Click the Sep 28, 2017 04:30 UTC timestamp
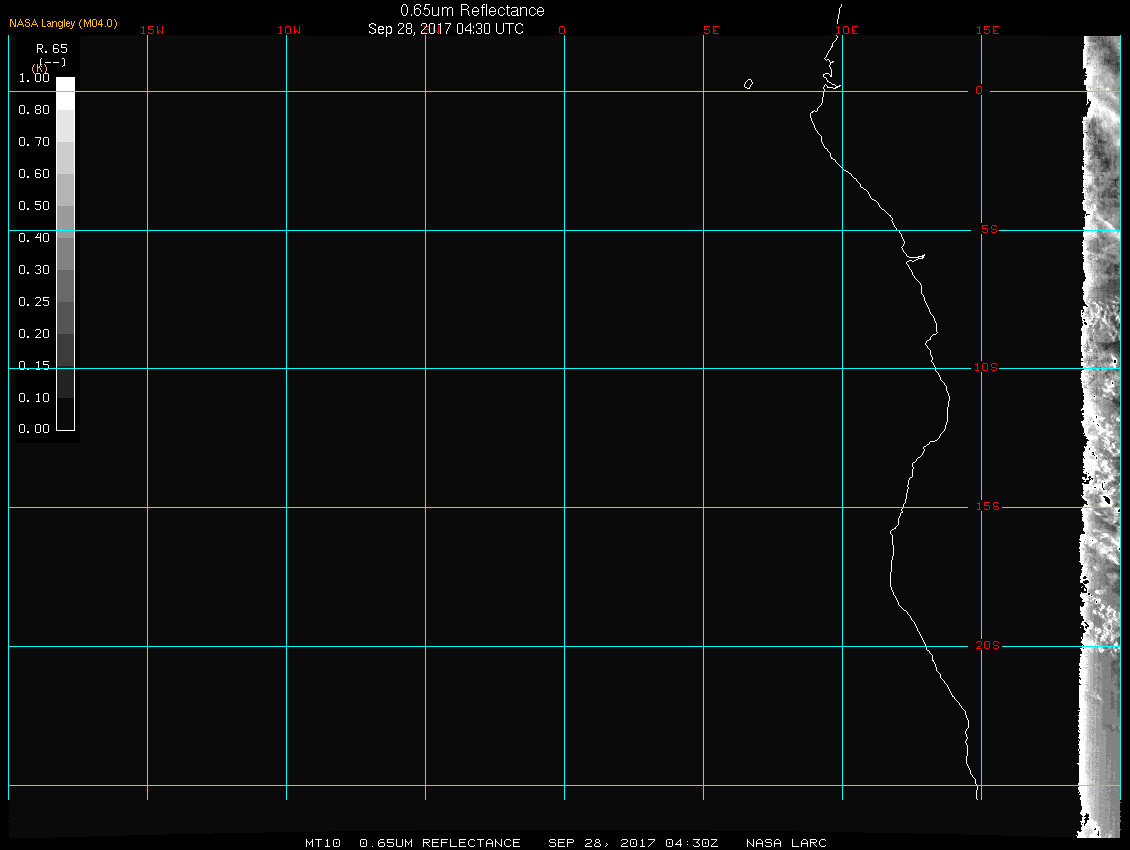Screen dimensions: 1130x850 [x=445, y=29]
